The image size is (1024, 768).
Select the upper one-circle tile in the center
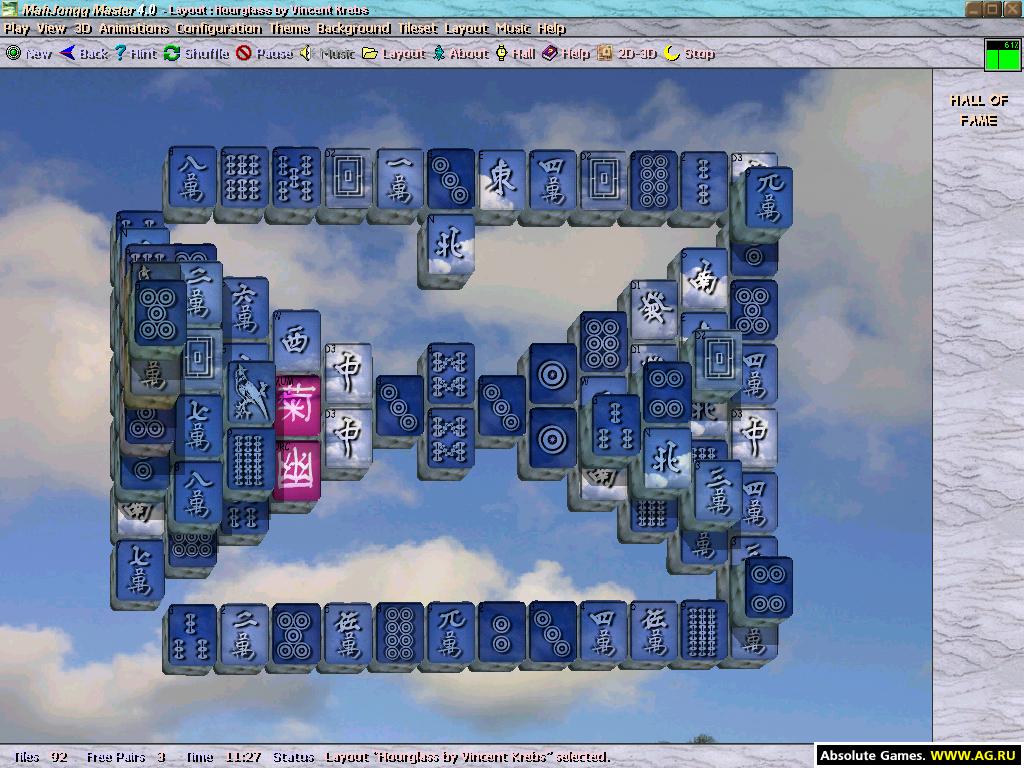[552, 375]
